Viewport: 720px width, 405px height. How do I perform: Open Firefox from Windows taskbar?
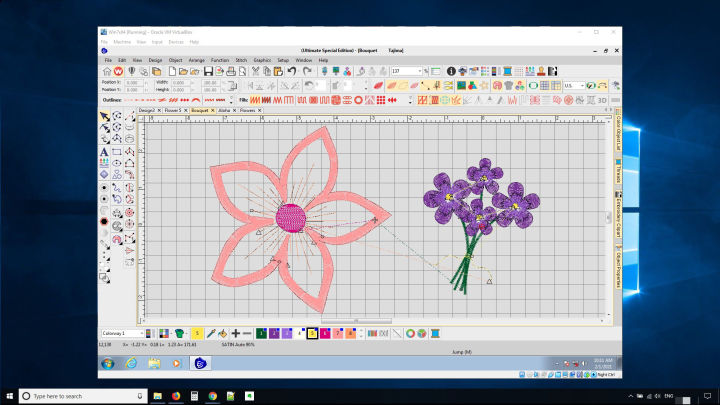click(176, 396)
